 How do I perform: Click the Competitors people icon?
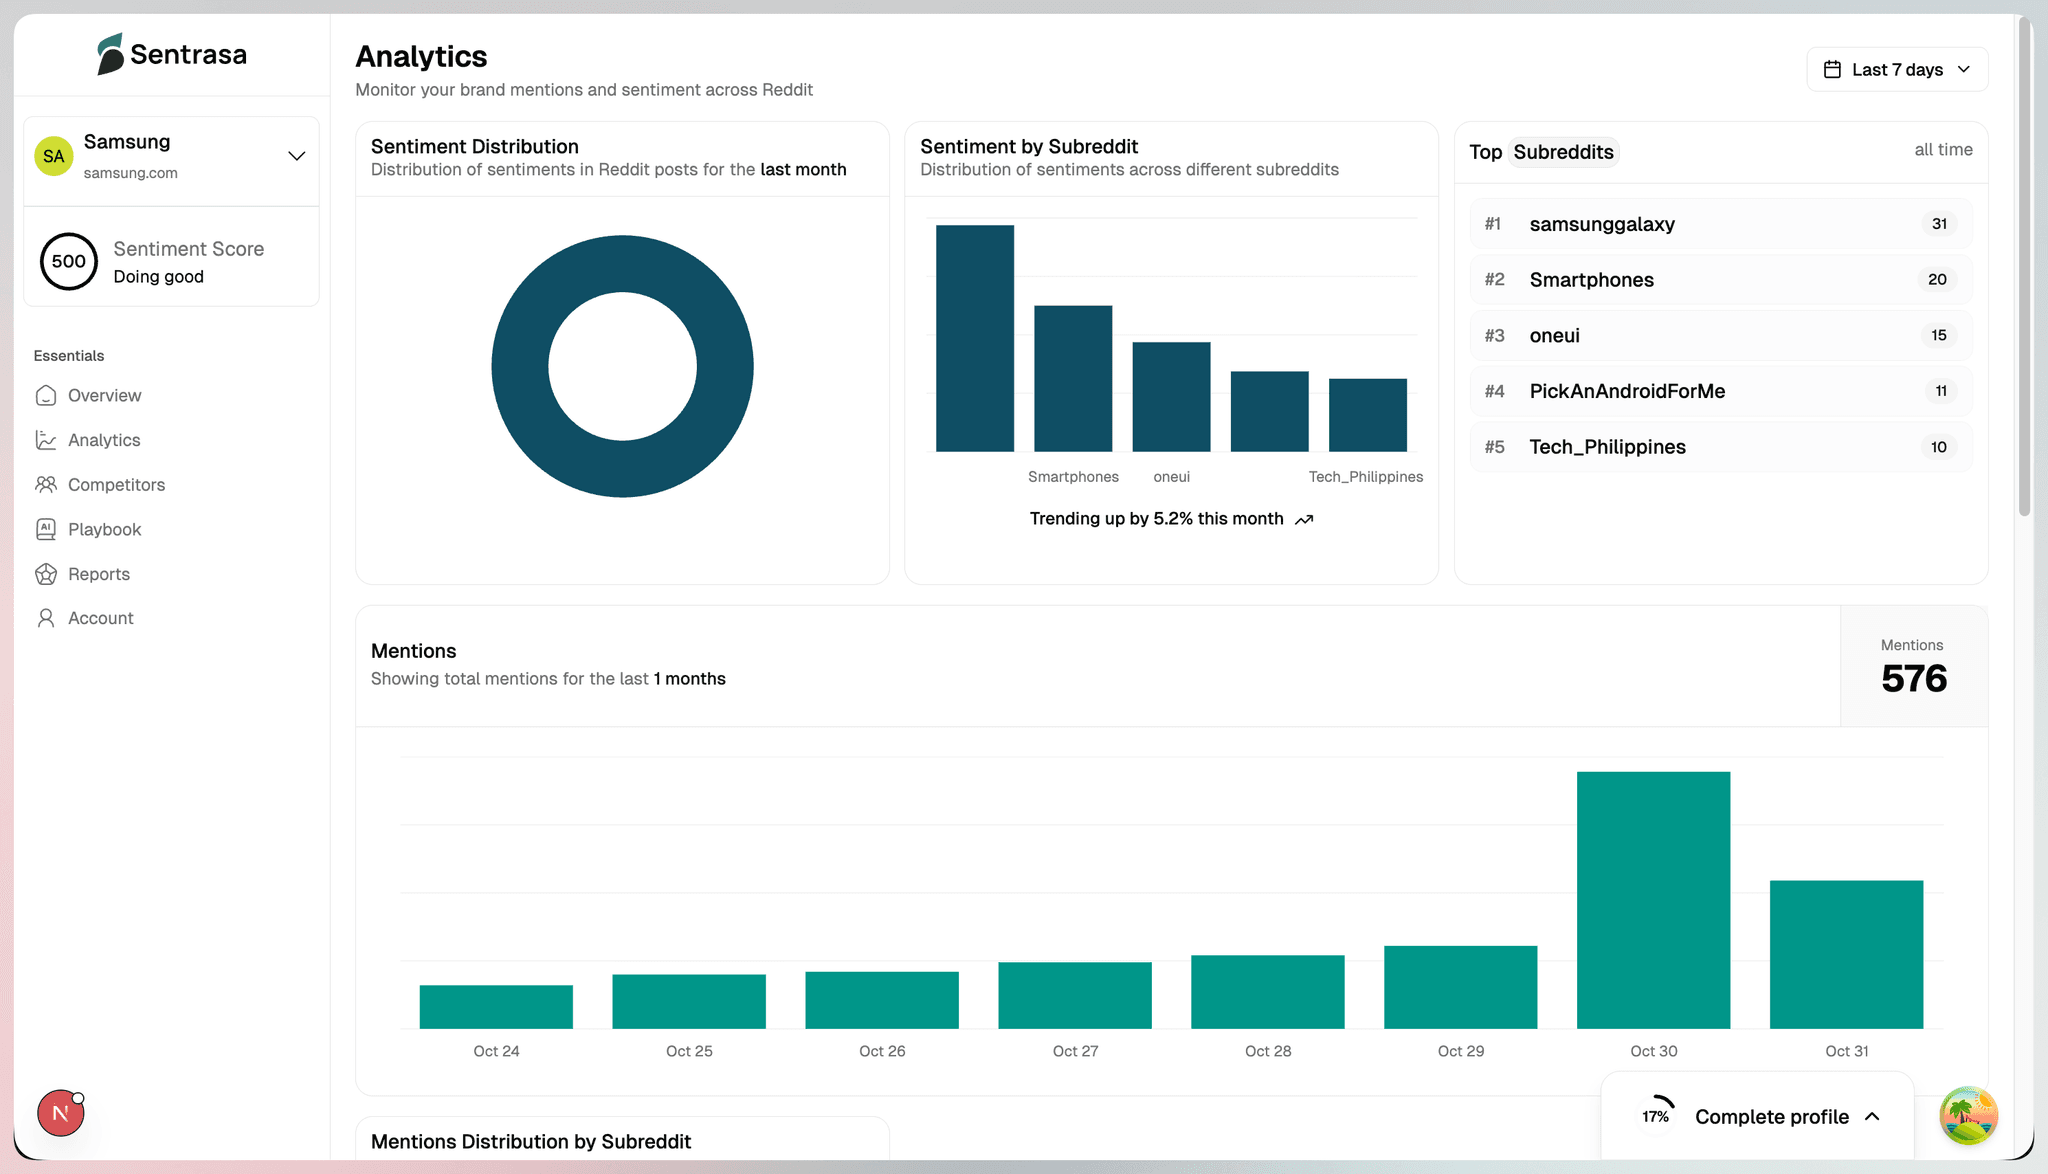pos(46,484)
